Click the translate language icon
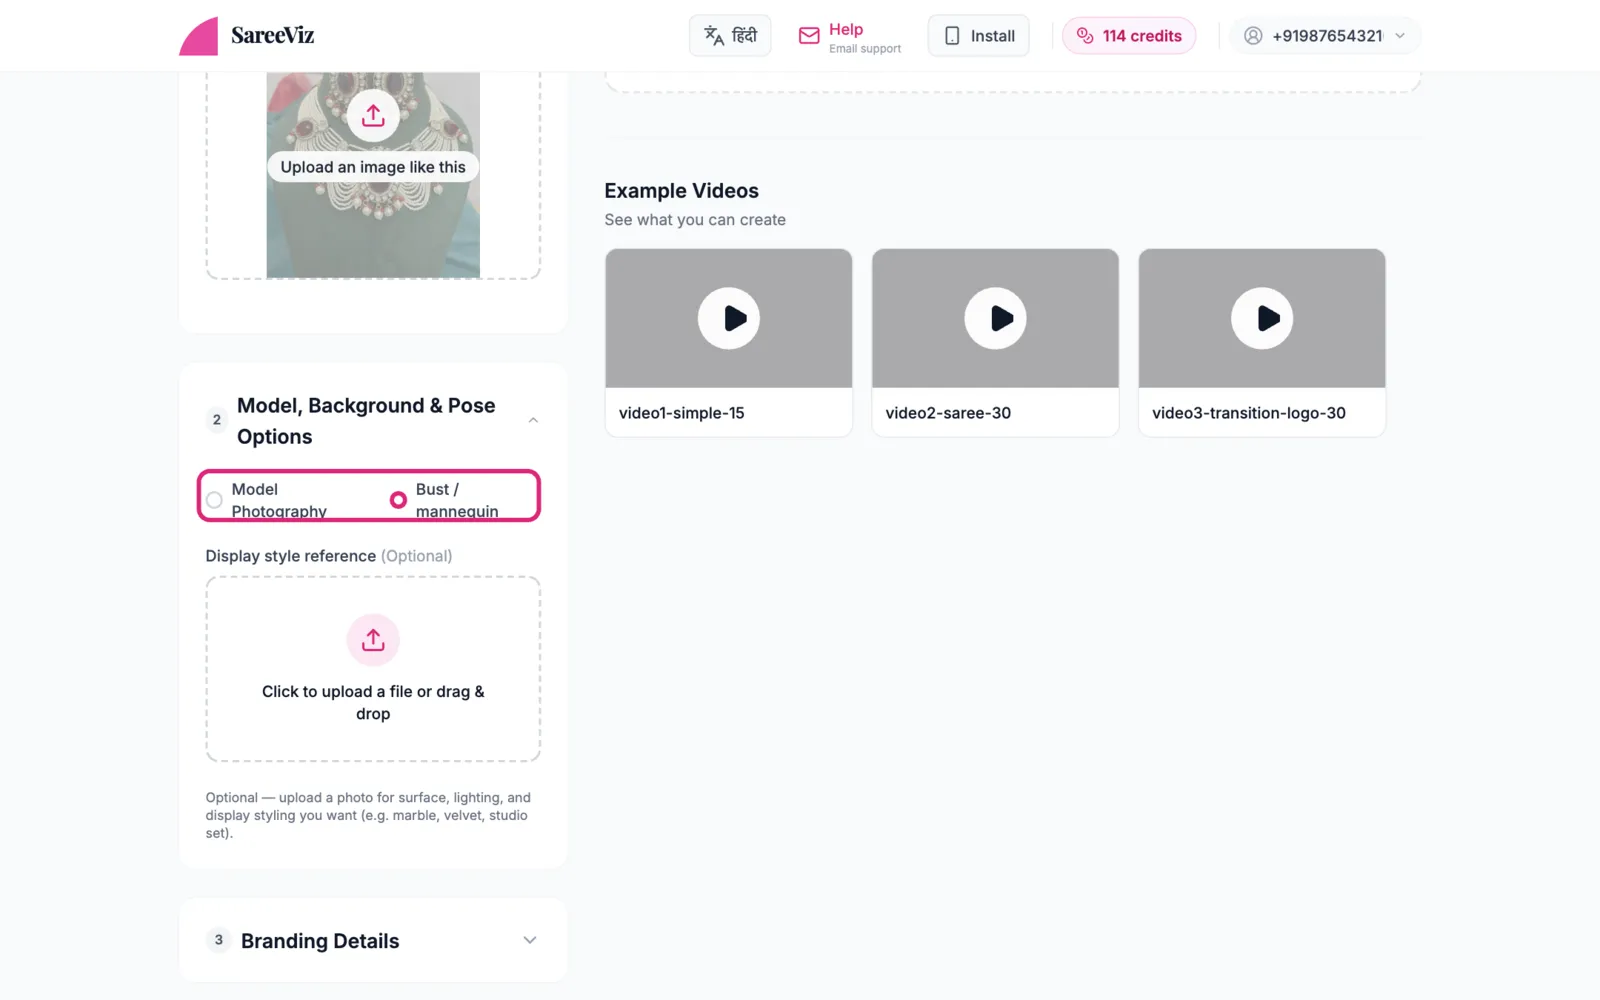 click(x=714, y=36)
